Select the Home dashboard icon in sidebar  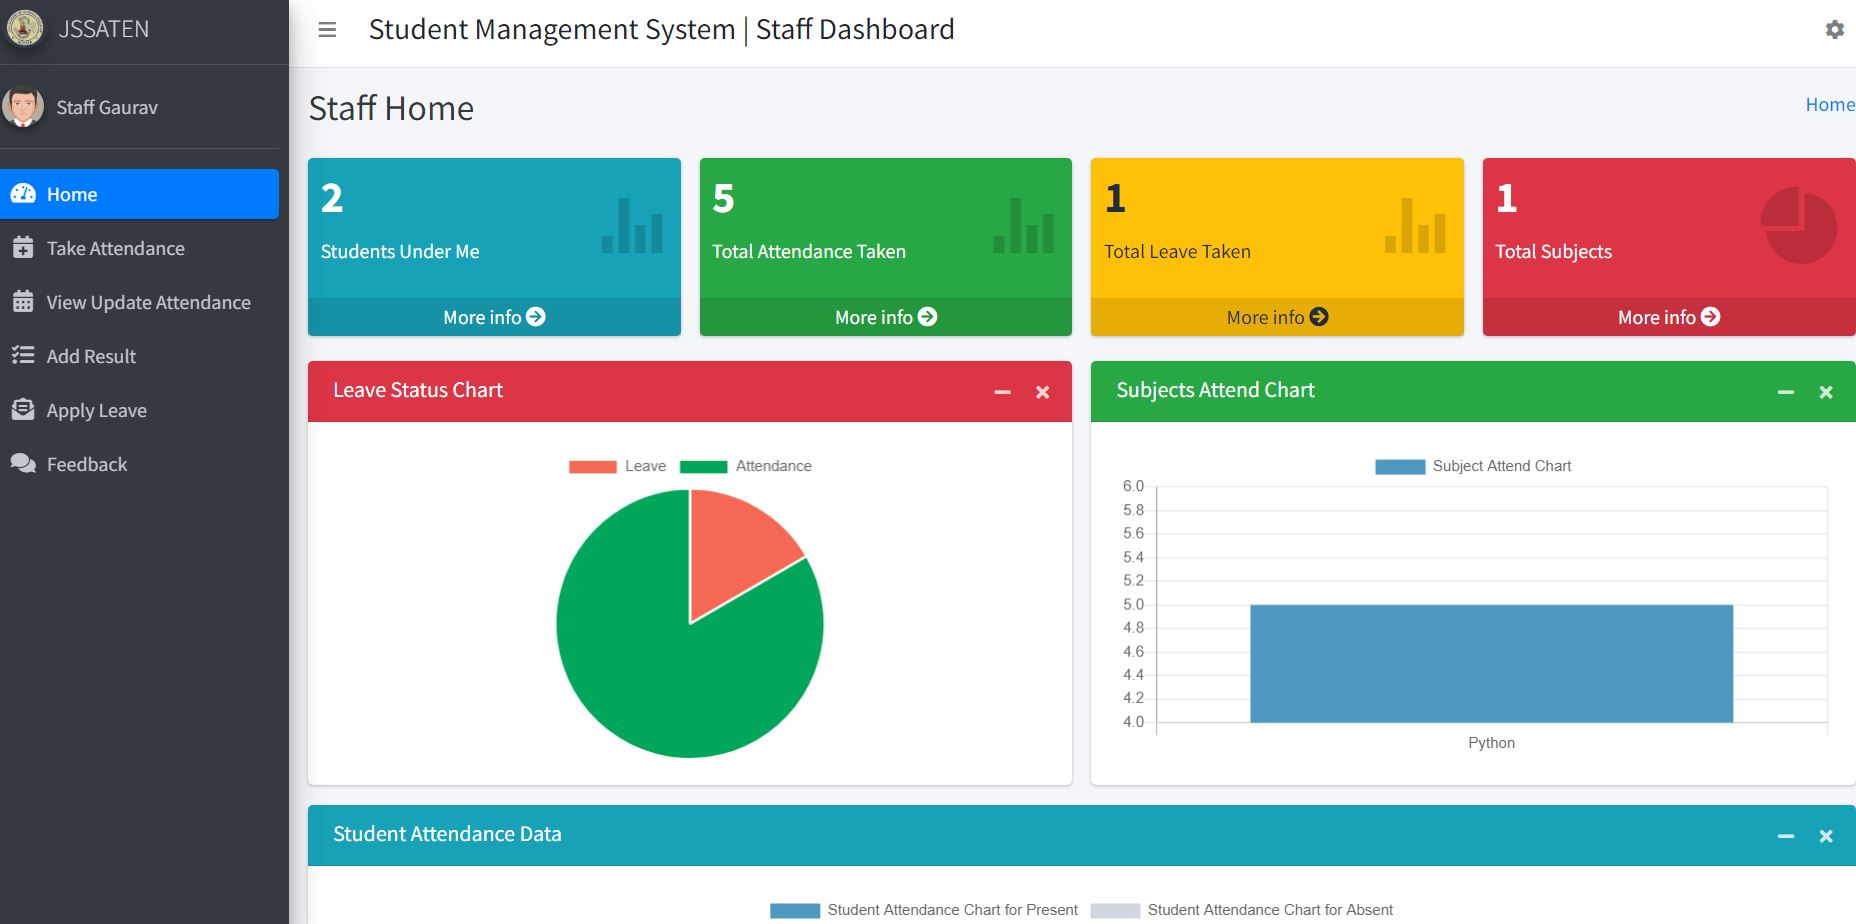pos(23,194)
